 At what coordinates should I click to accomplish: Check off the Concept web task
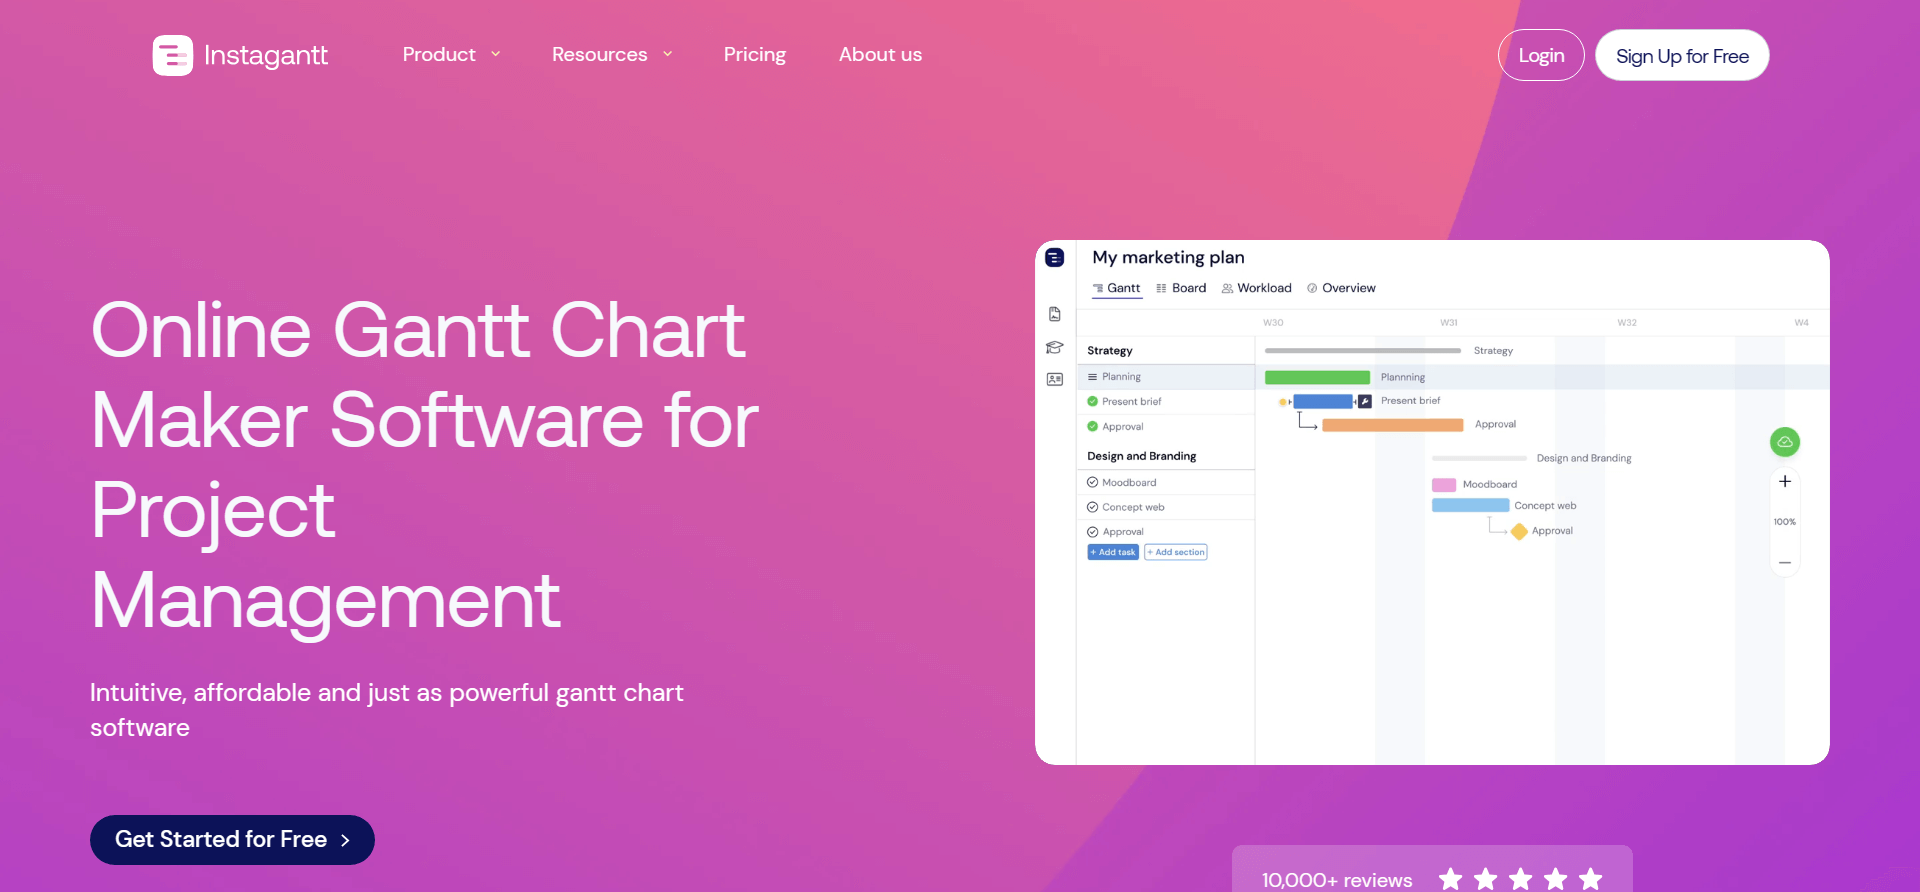tap(1092, 508)
